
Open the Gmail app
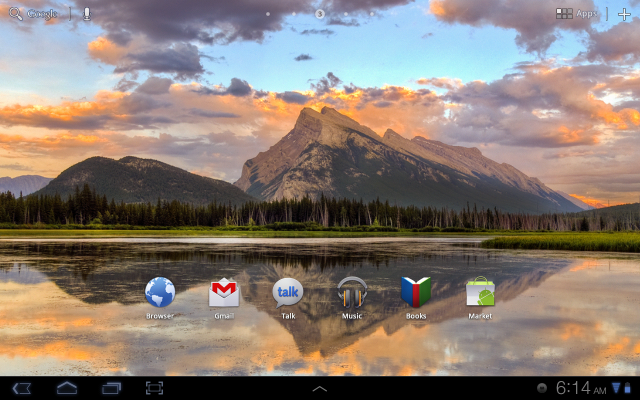point(224,298)
